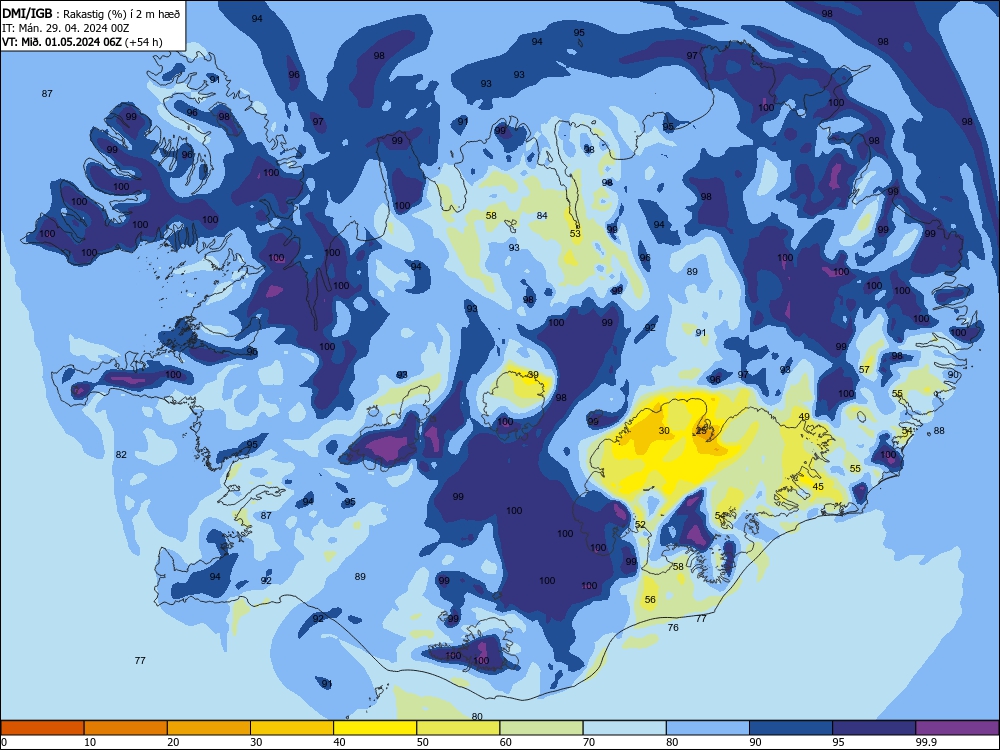Click the map value '25' on the orange spot
1000x750 pixels.
[702, 430]
